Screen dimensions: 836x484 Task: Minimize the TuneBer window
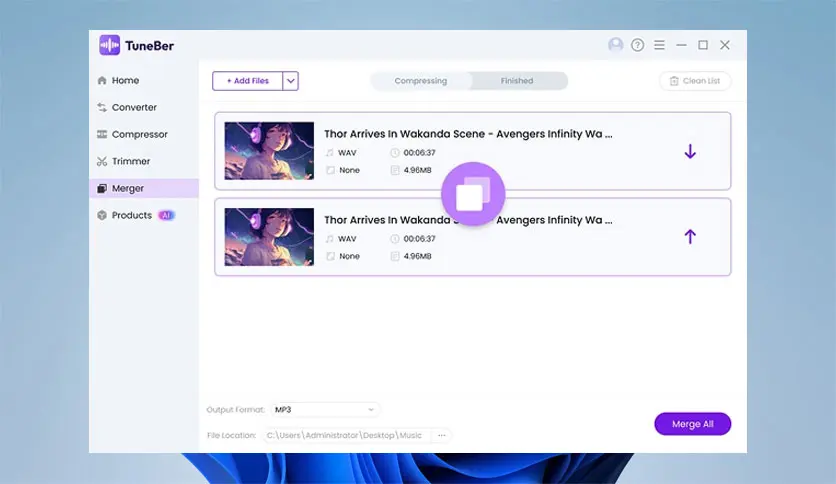coord(681,45)
